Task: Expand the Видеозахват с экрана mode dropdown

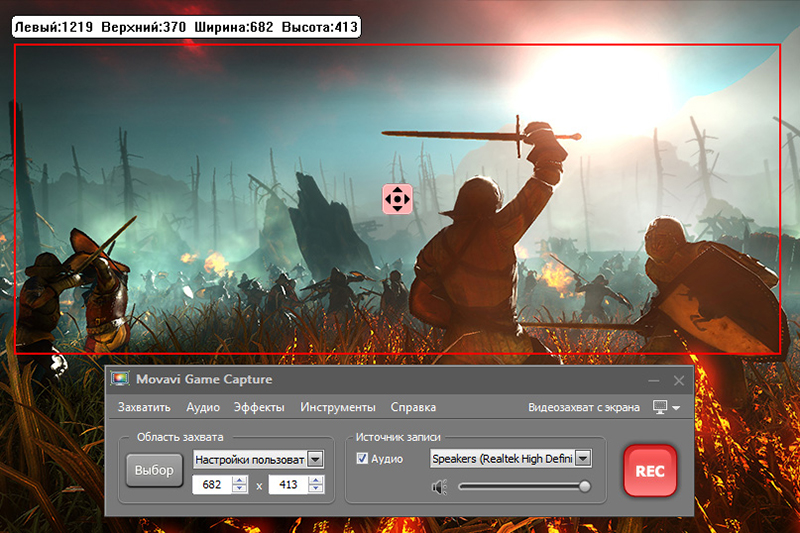Action: [677, 408]
